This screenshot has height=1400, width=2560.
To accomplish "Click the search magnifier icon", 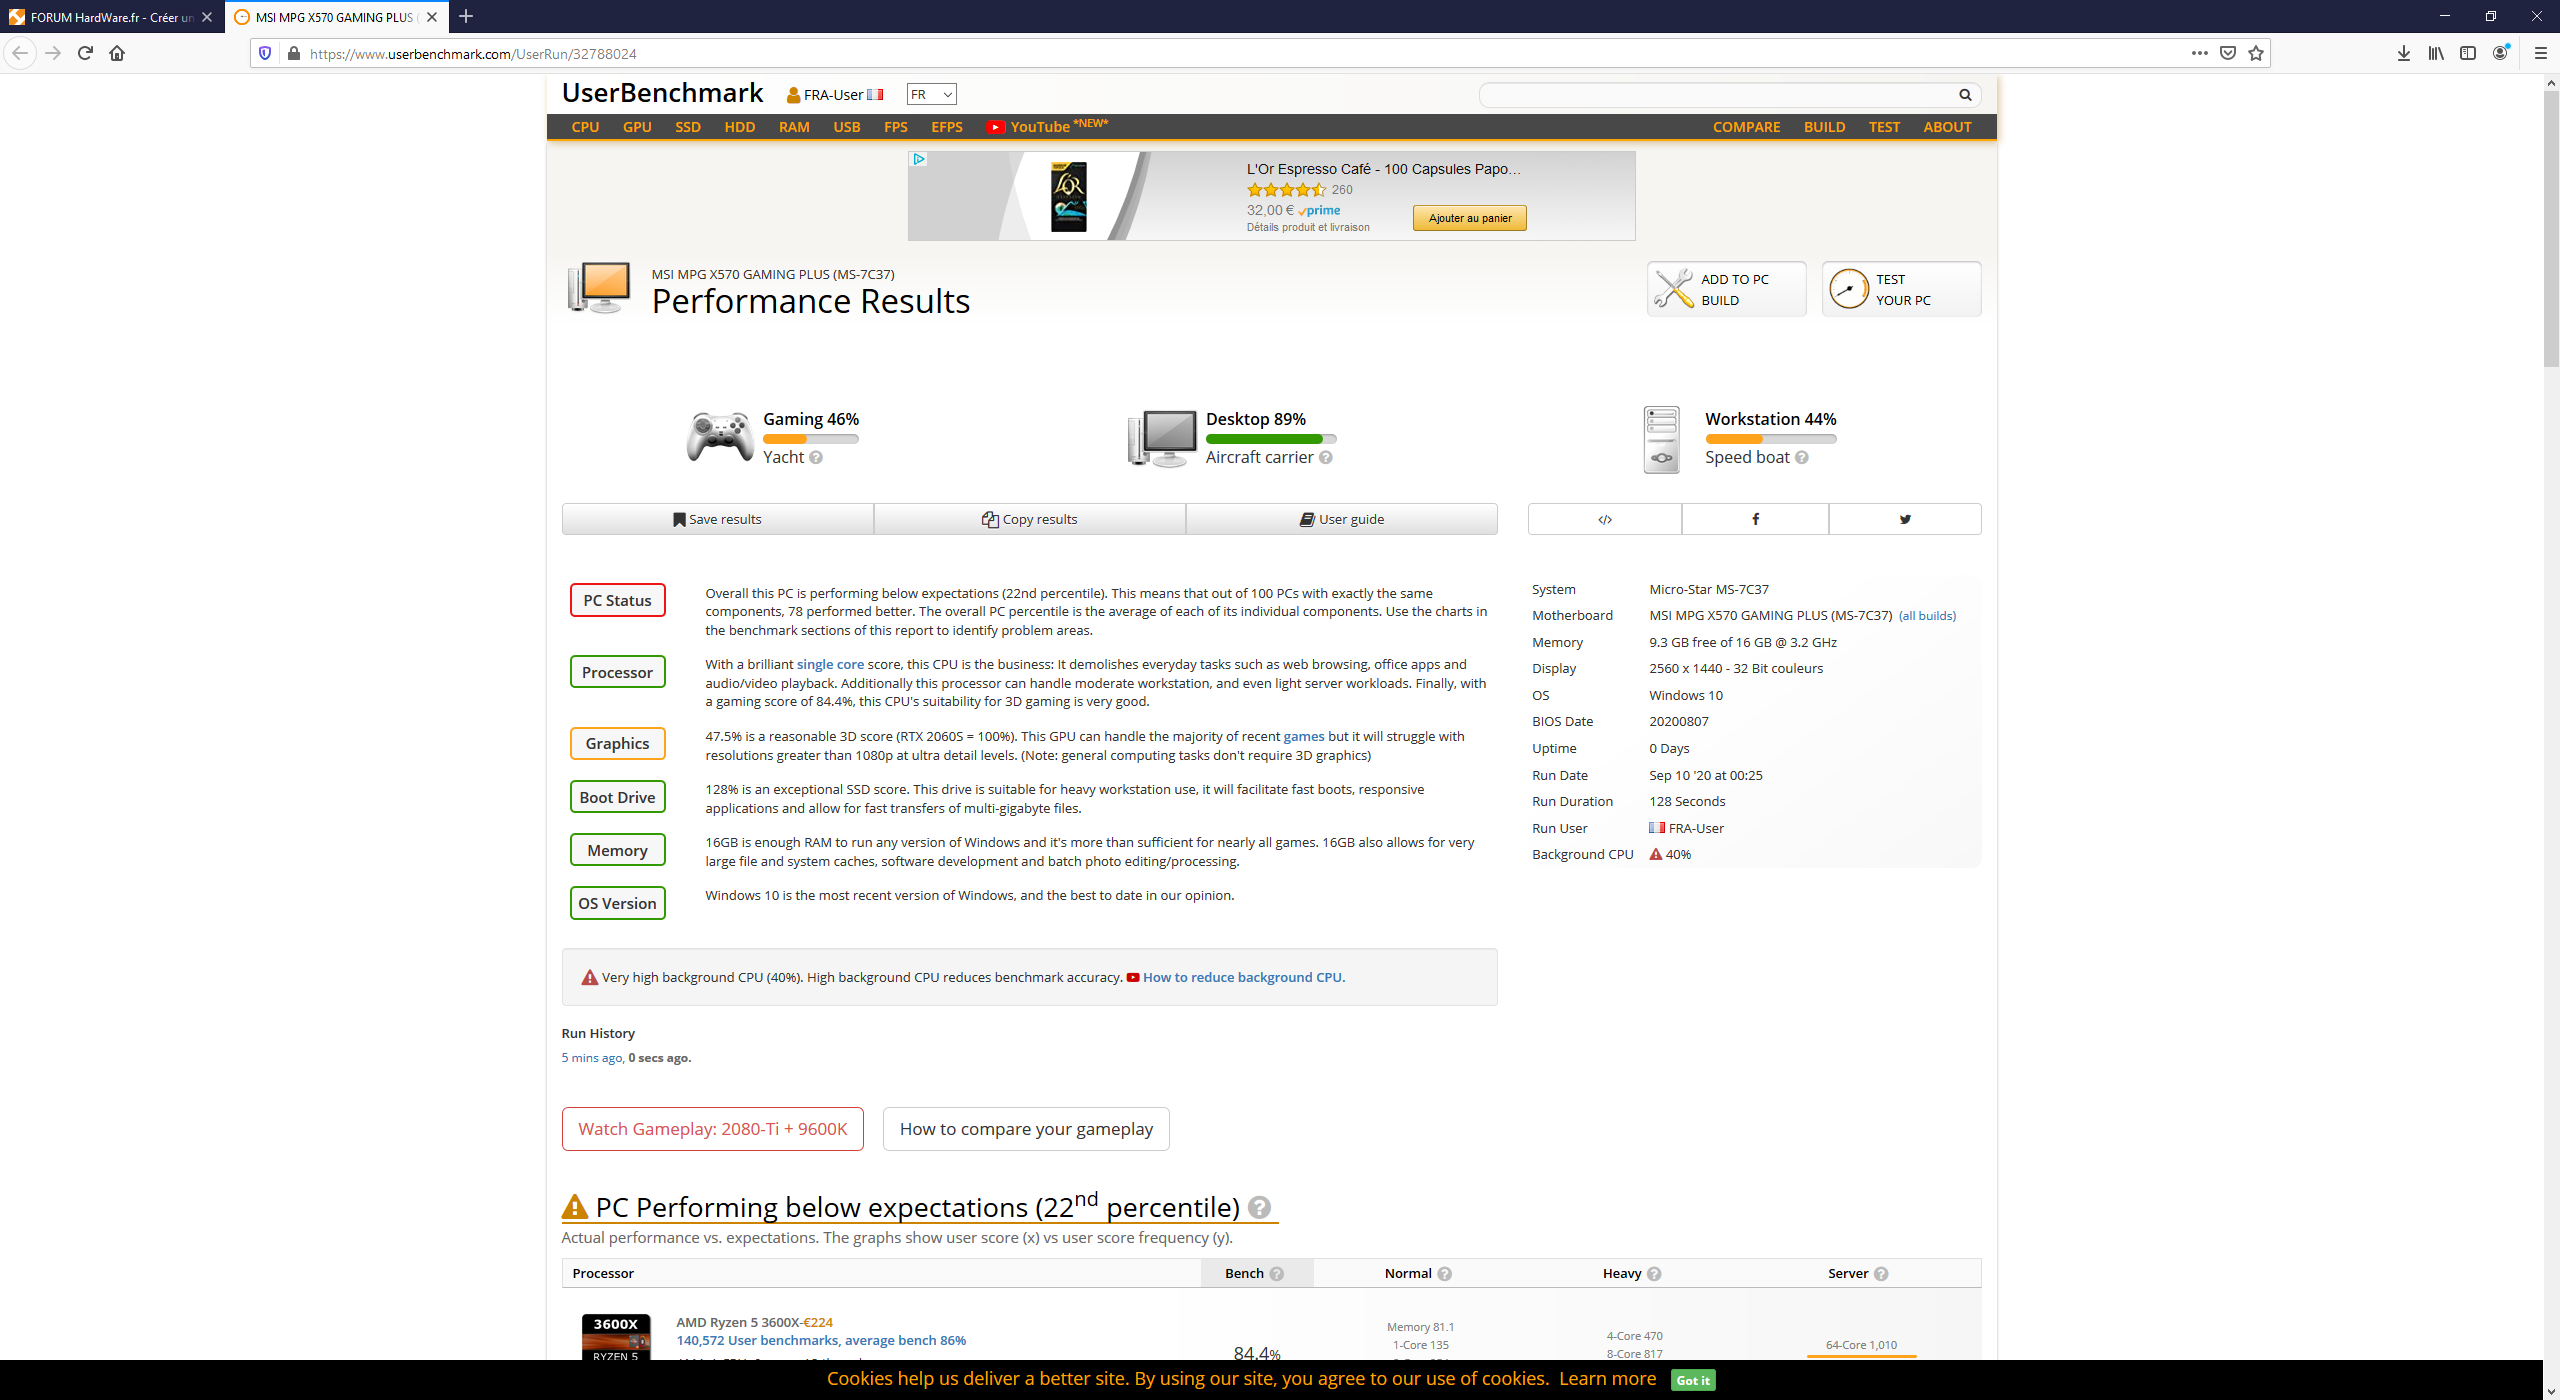I will [x=1965, y=95].
